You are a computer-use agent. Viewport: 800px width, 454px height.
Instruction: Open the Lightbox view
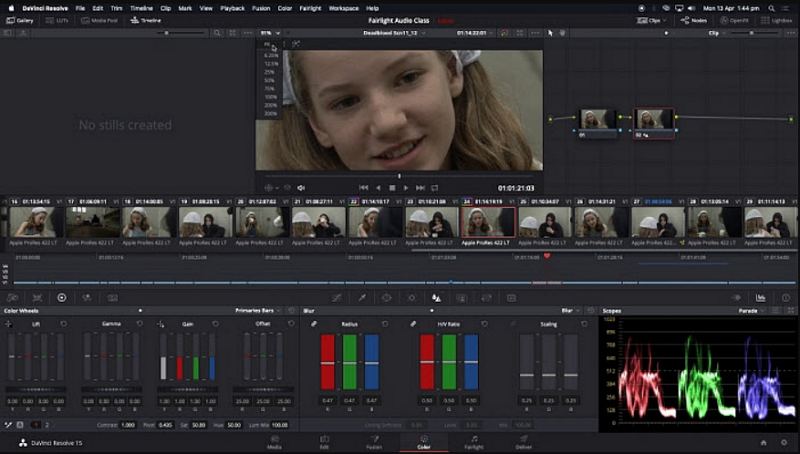click(777, 20)
